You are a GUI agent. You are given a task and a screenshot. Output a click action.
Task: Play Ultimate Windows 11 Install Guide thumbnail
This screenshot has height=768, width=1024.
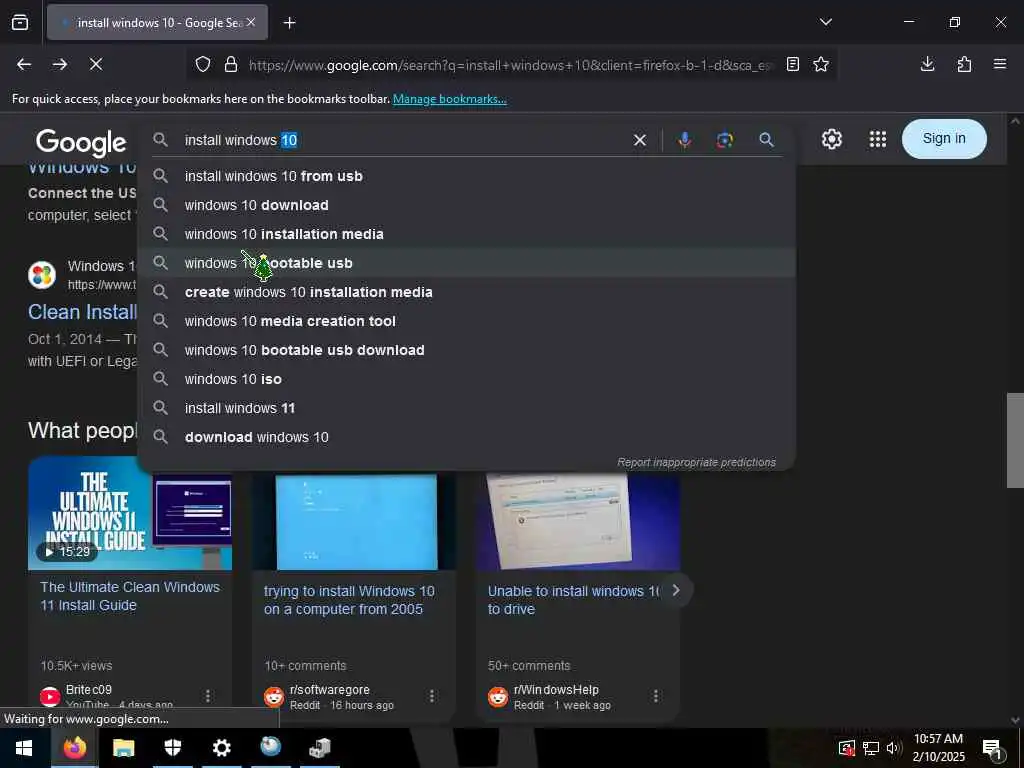click(x=129, y=513)
